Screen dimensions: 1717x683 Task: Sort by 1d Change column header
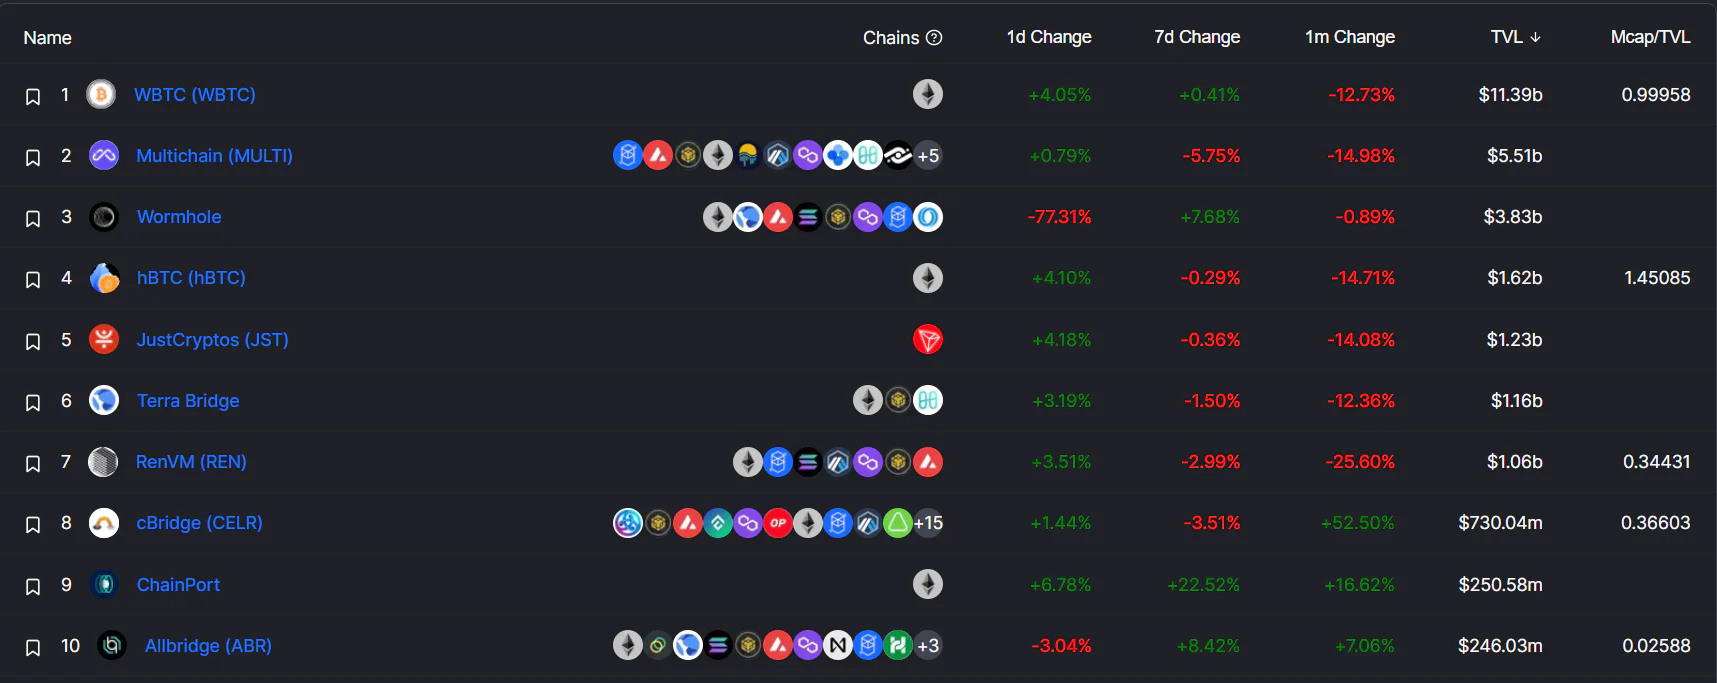pyautogui.click(x=1049, y=37)
